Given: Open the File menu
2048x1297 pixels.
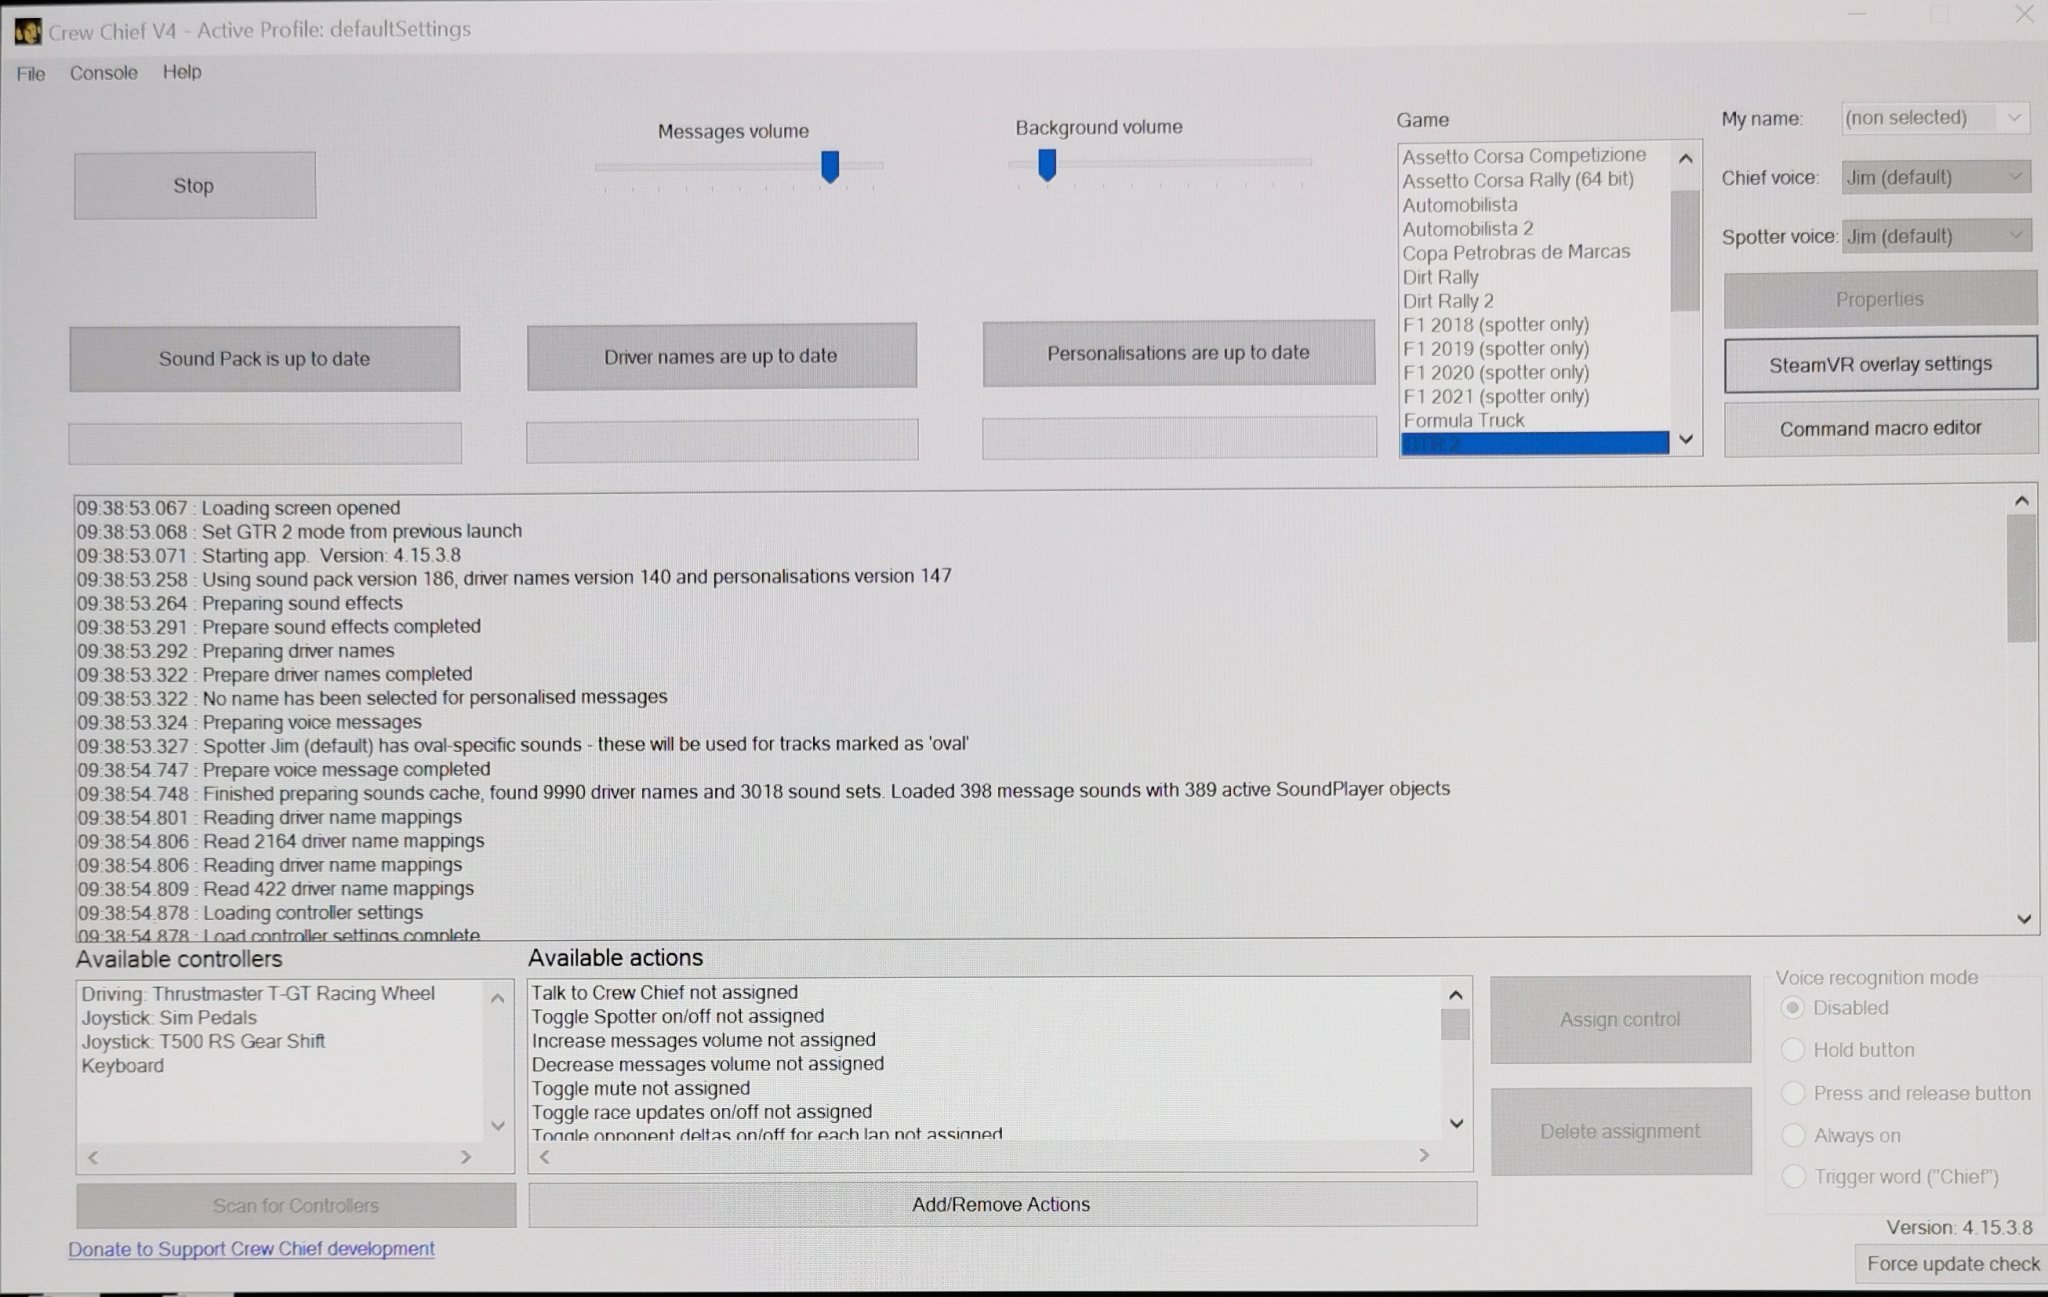Looking at the screenshot, I should click(x=30, y=74).
